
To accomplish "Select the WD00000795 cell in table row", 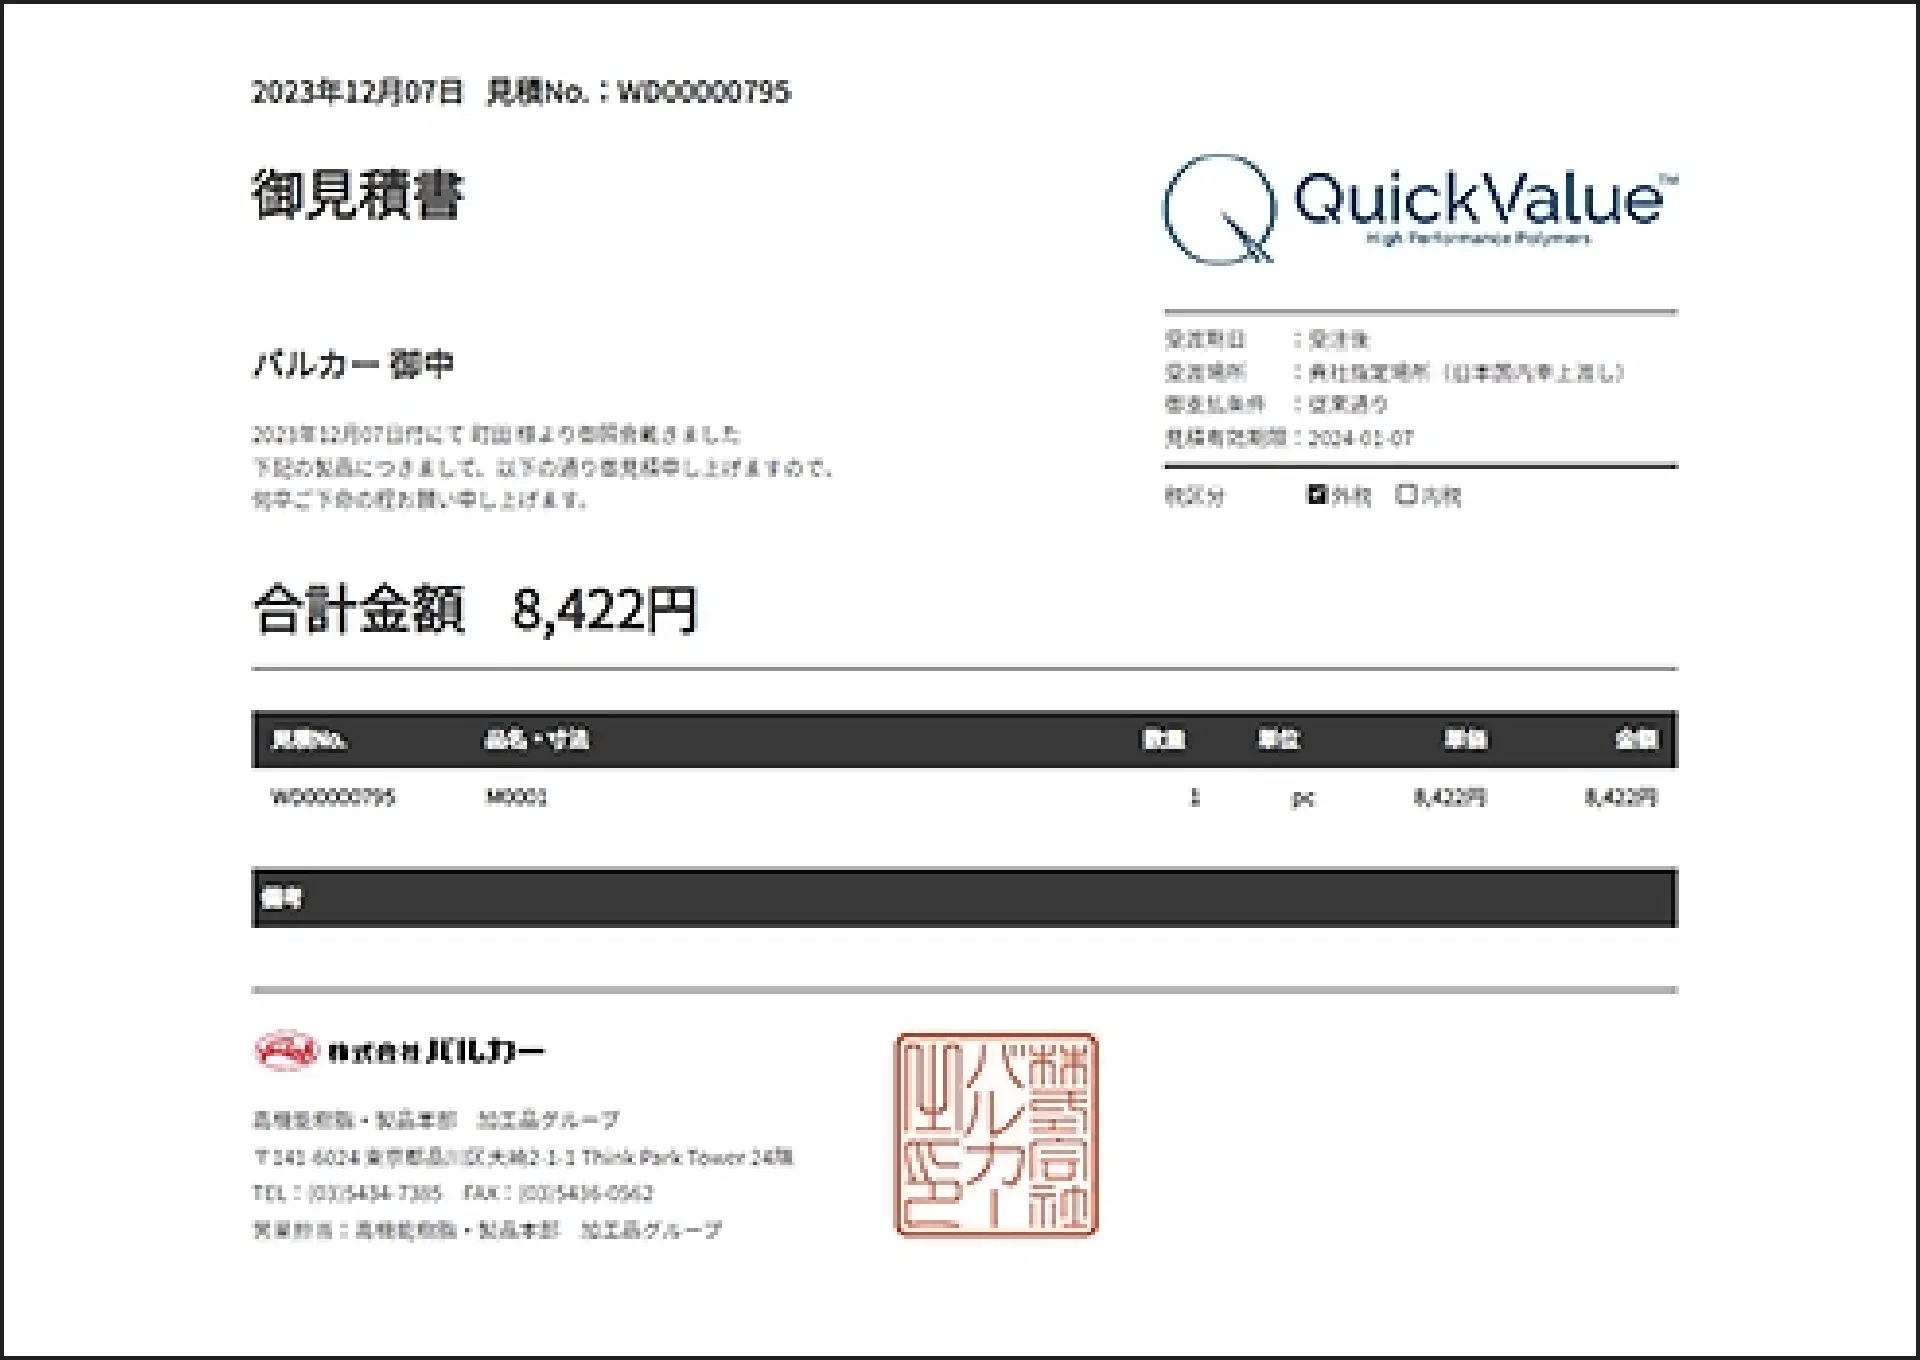I will pos(333,797).
